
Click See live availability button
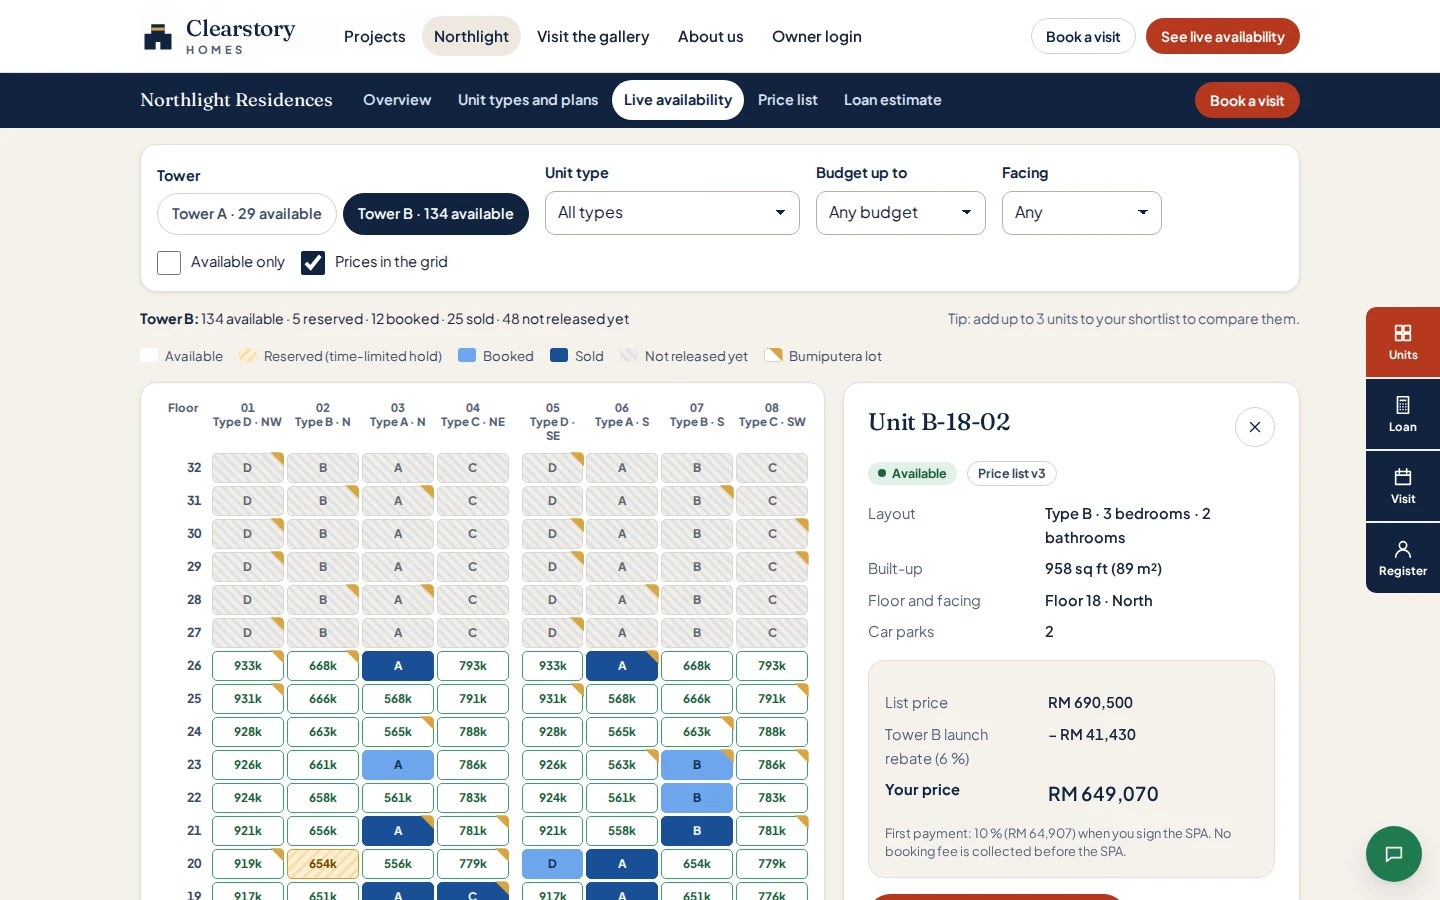click(1223, 36)
